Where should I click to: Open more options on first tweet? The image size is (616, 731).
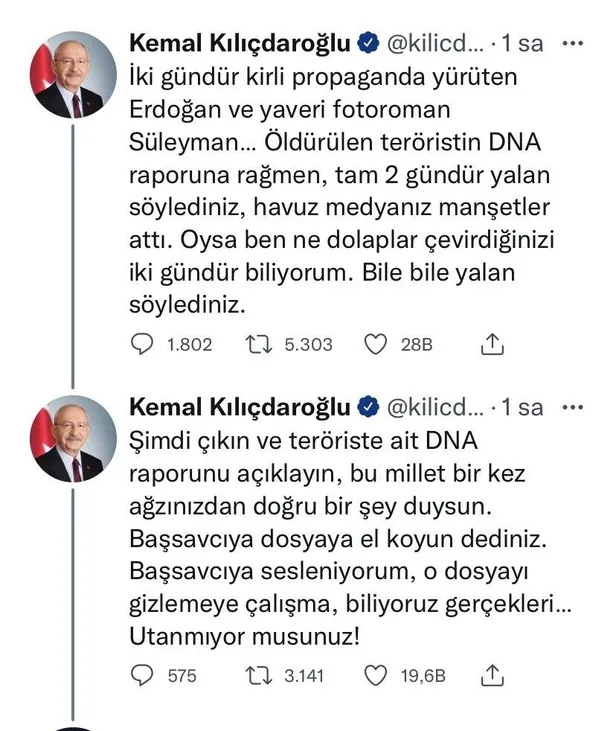click(x=573, y=45)
